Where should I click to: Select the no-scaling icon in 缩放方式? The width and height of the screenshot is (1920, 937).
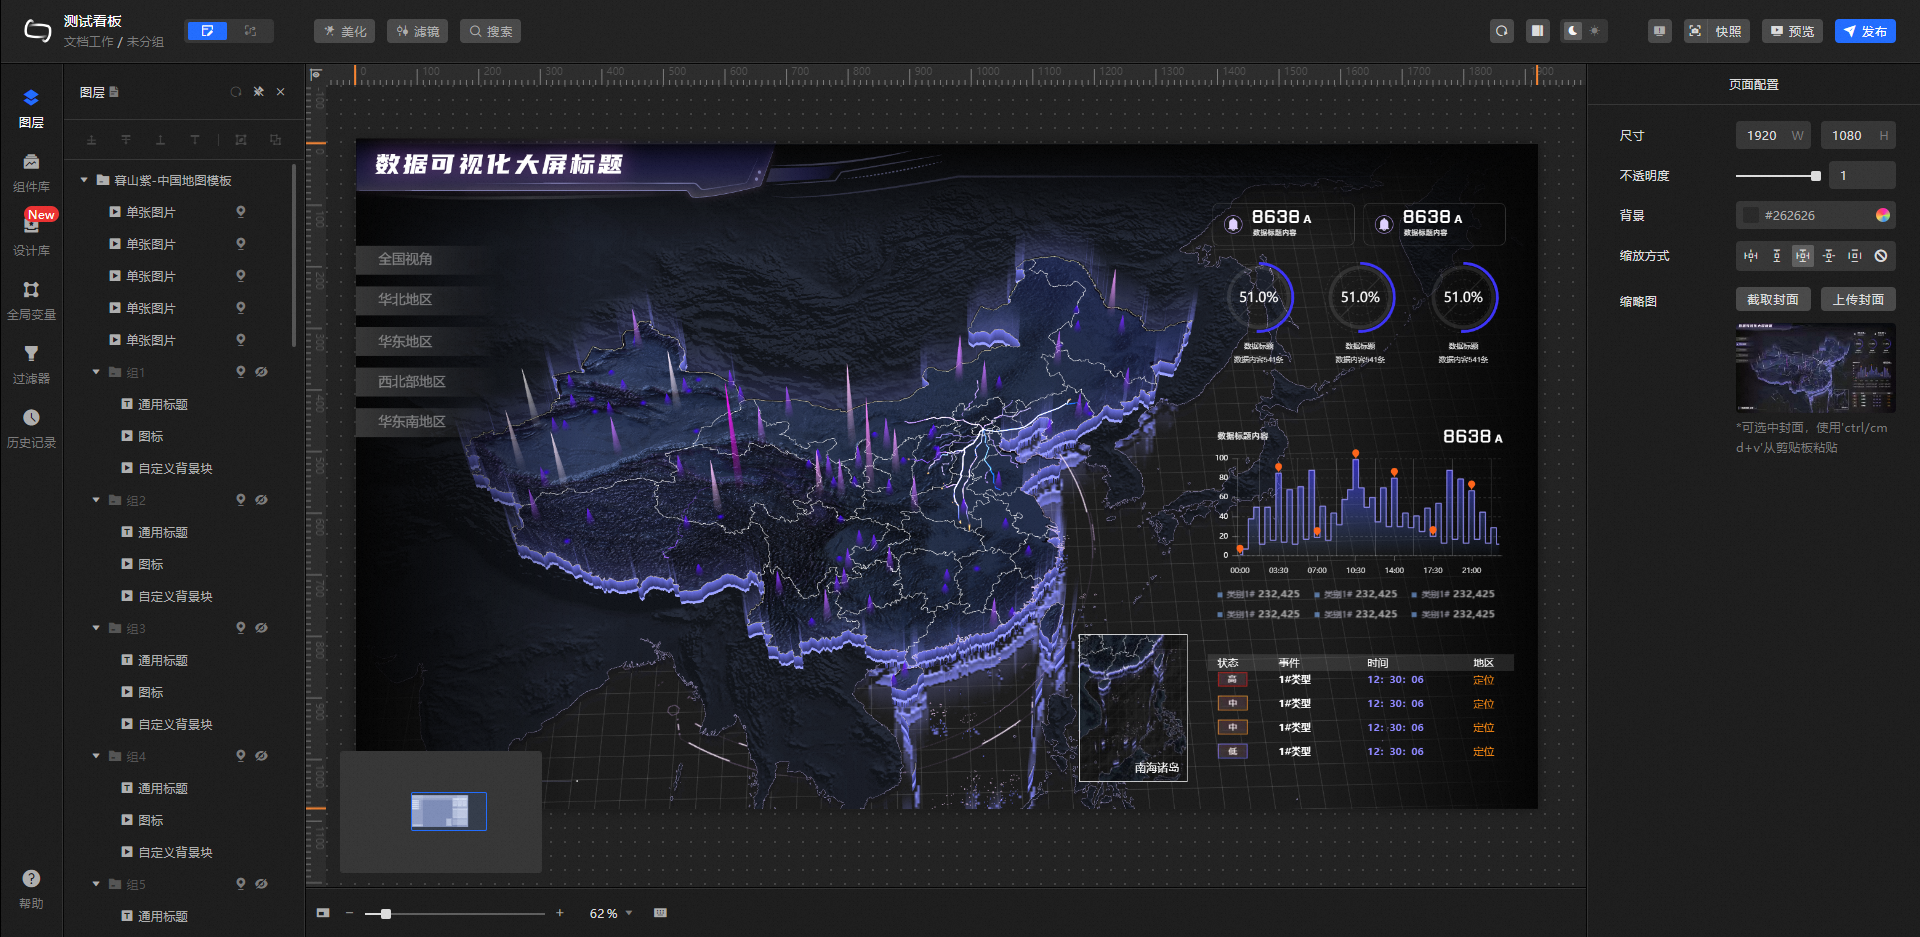(1881, 256)
